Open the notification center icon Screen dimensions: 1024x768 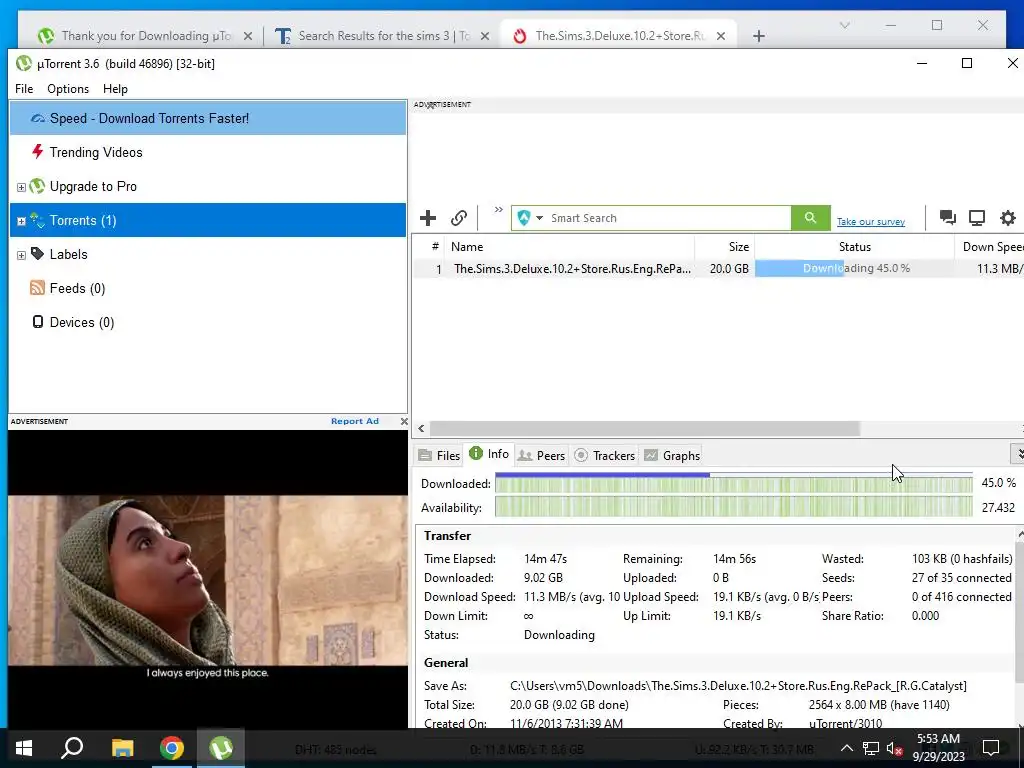[991, 748]
